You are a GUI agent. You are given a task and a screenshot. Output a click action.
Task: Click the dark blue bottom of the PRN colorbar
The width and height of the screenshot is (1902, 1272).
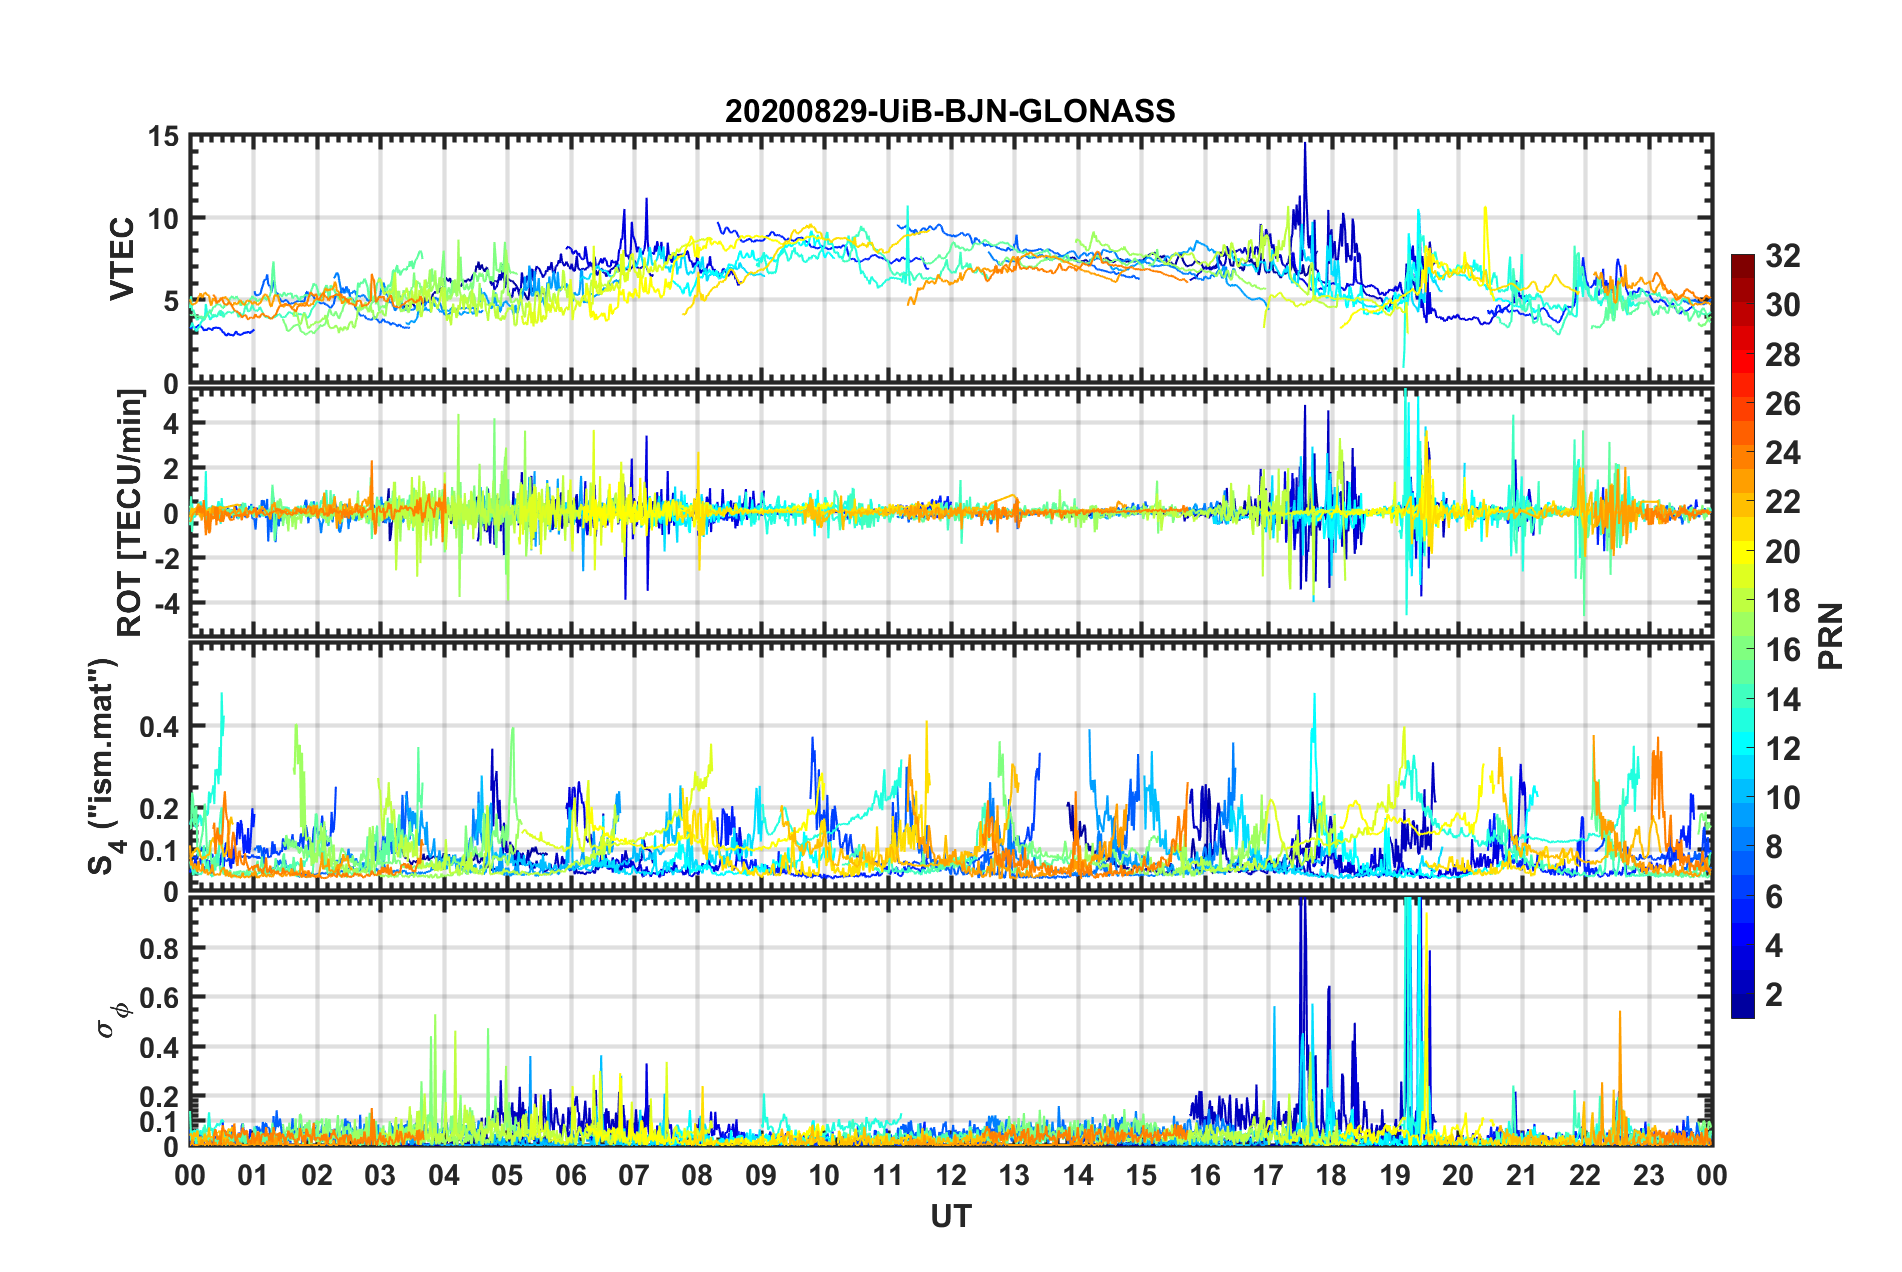(x=1742, y=1008)
